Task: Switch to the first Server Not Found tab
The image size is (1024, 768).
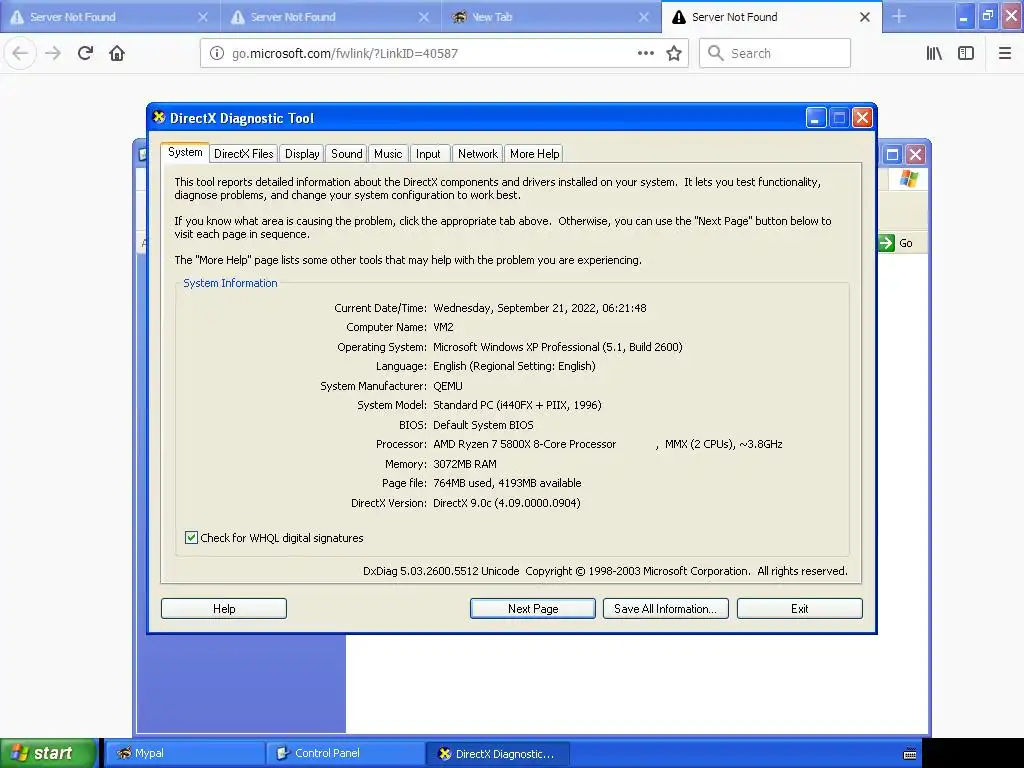Action: [110, 17]
